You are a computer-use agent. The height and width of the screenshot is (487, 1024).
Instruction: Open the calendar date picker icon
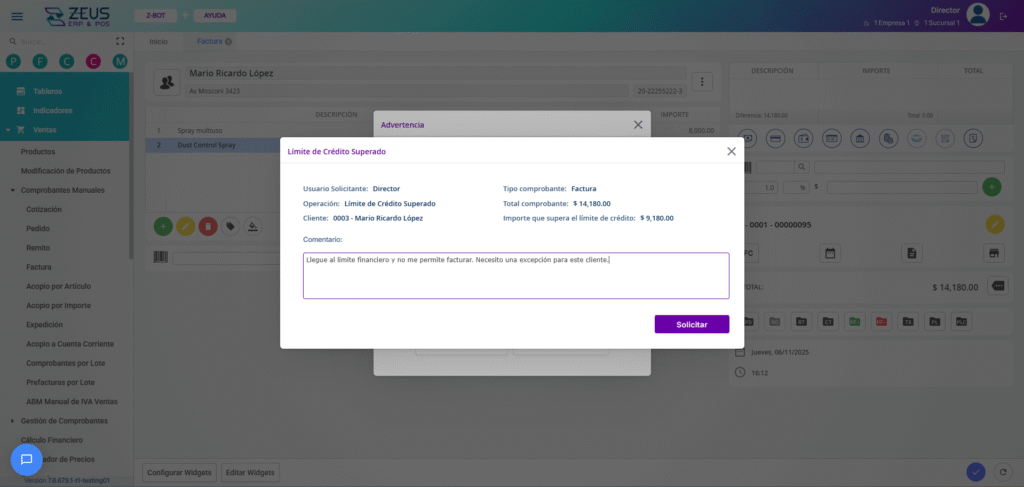(830, 253)
